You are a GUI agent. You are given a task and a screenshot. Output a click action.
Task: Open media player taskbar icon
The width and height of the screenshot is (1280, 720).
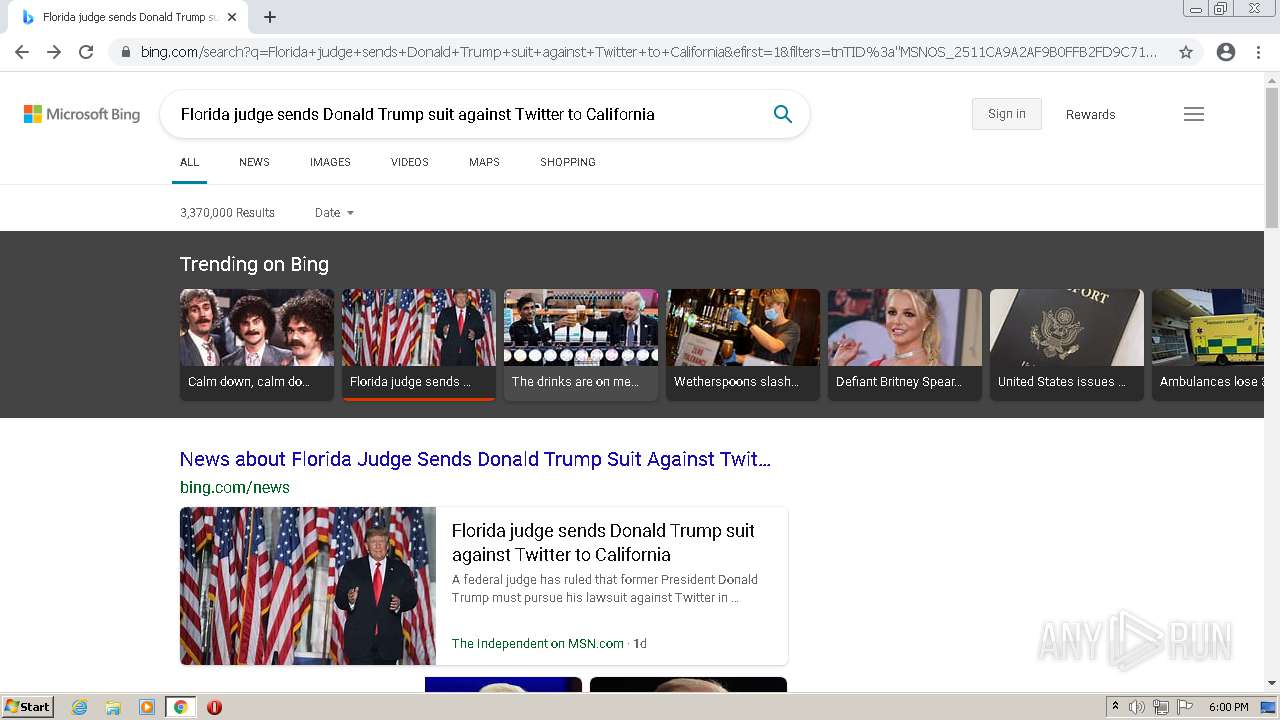click(147, 707)
